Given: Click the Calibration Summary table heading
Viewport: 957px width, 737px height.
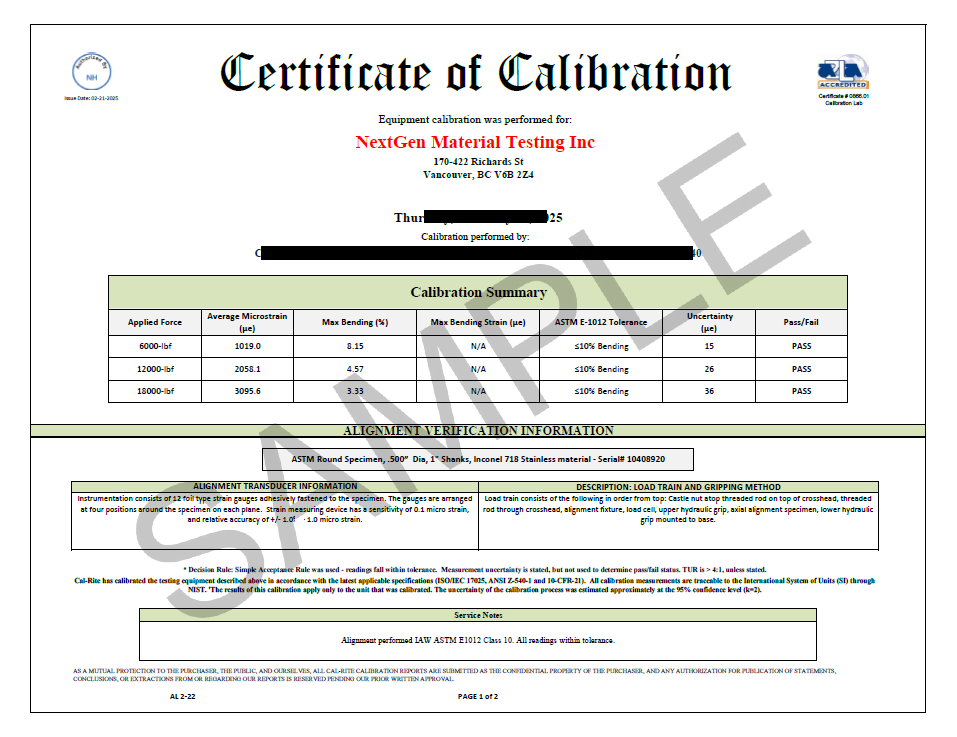Looking at the screenshot, I should [478, 292].
